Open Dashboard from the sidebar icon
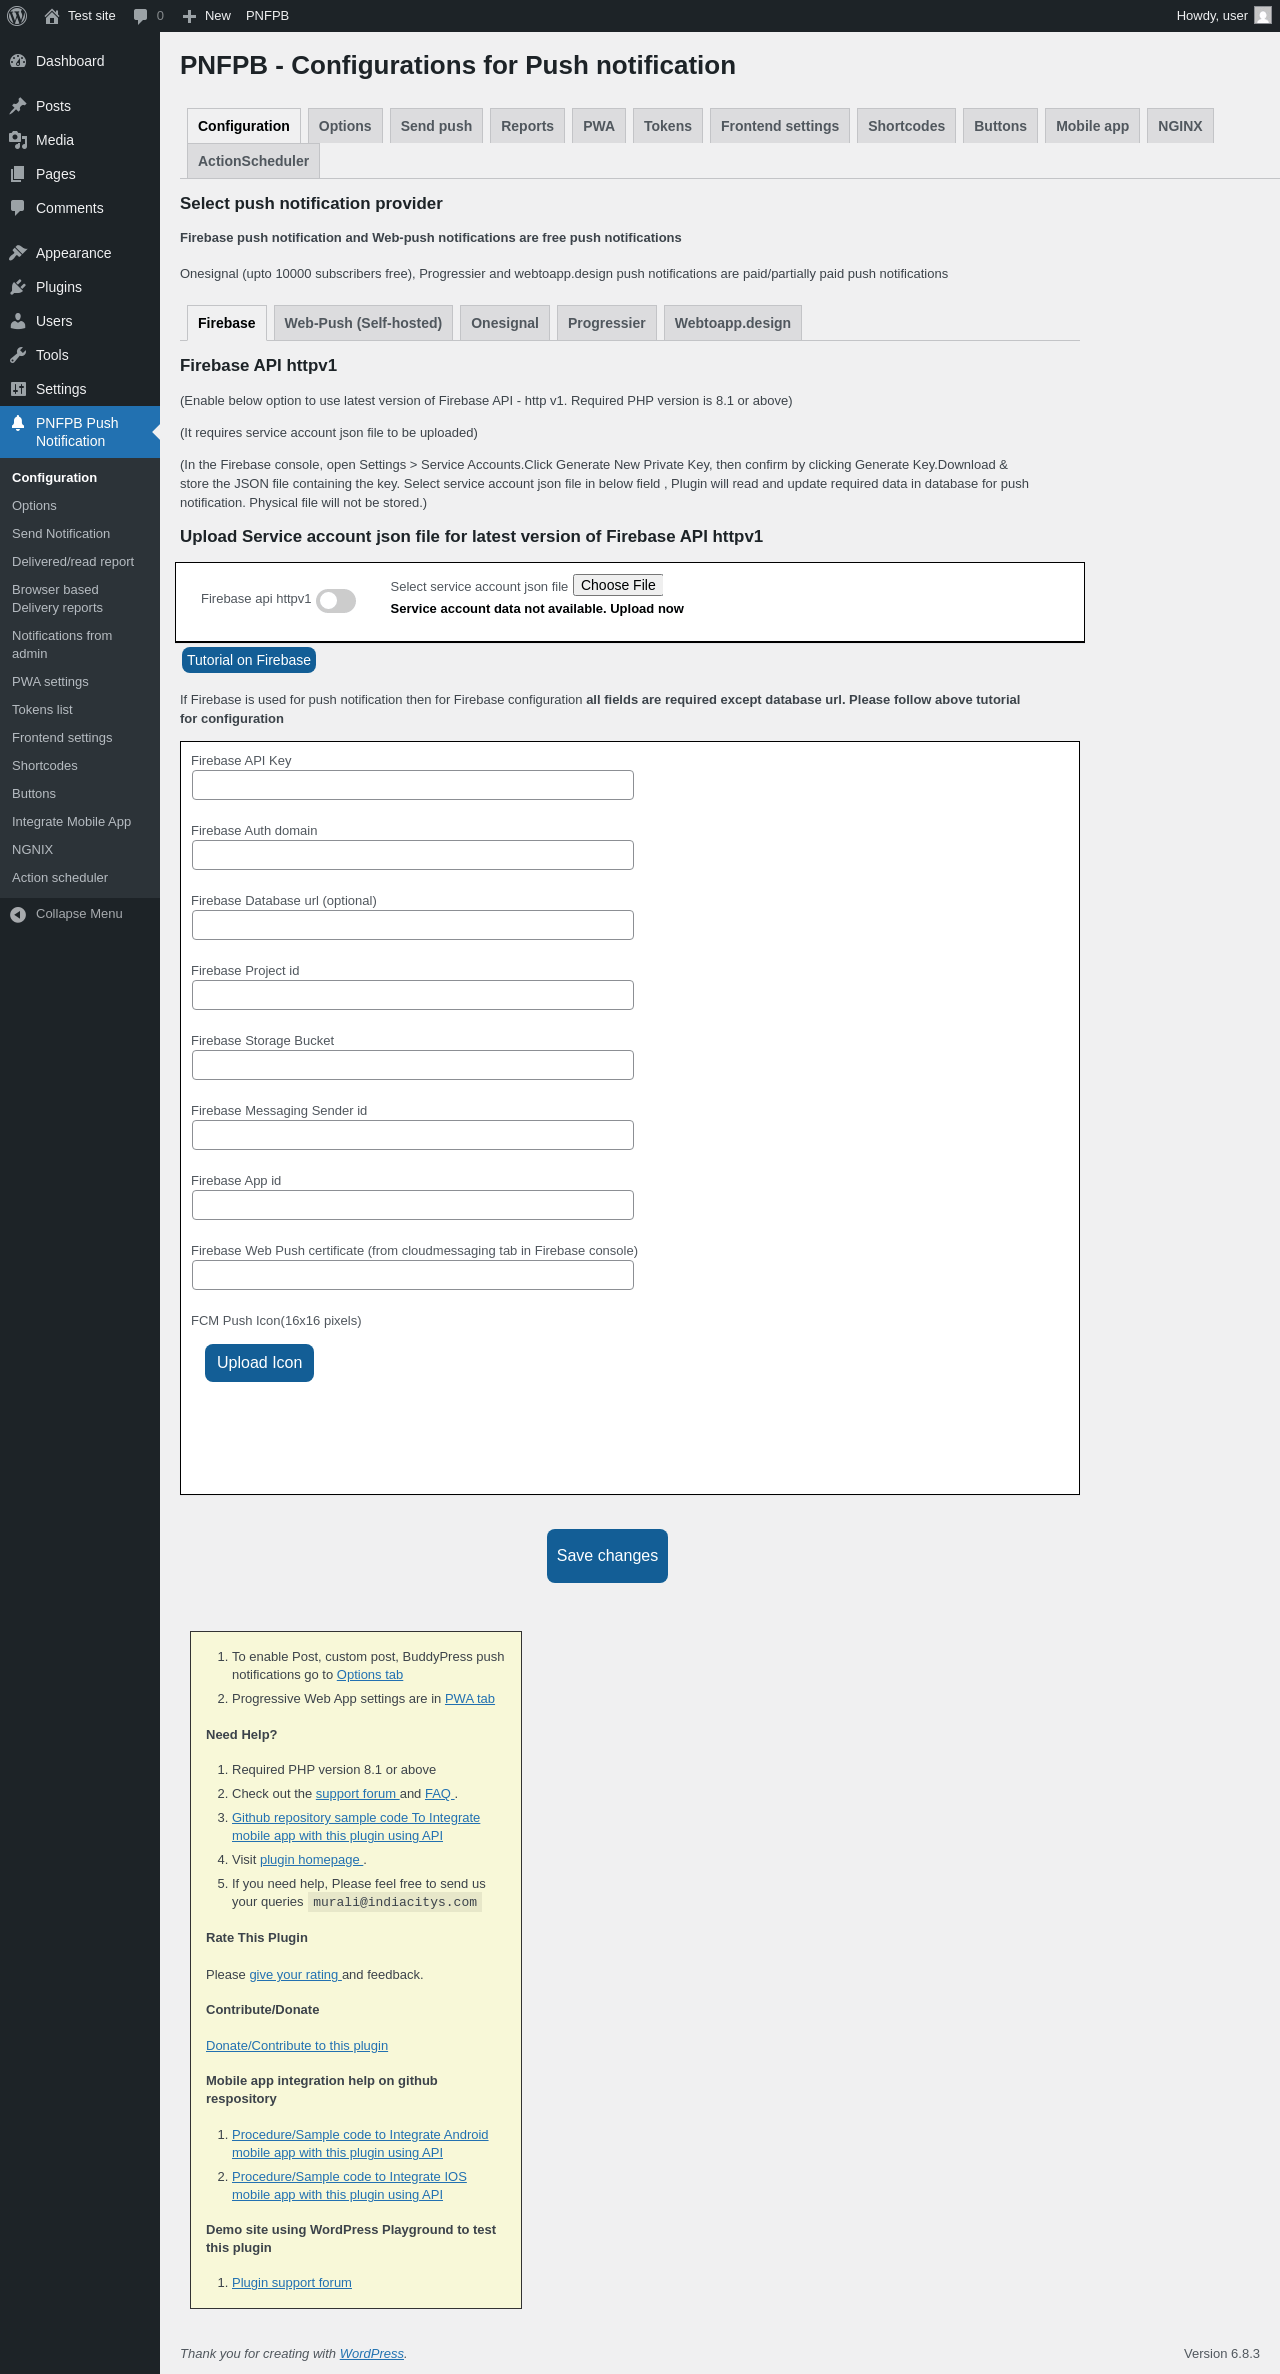Viewport: 1280px width, 2374px height. (18, 61)
